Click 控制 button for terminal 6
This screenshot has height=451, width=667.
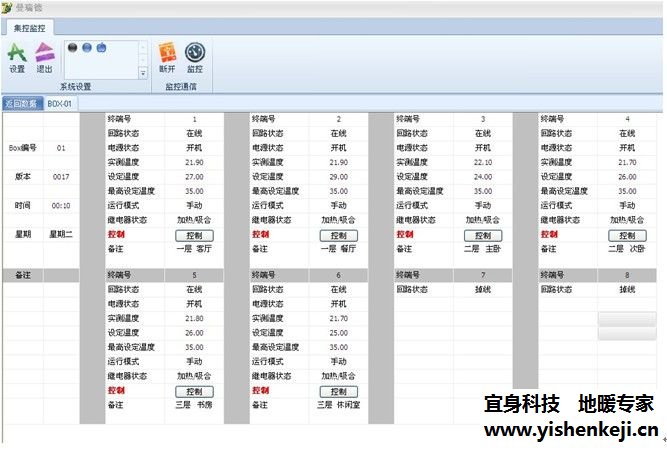tap(339, 391)
